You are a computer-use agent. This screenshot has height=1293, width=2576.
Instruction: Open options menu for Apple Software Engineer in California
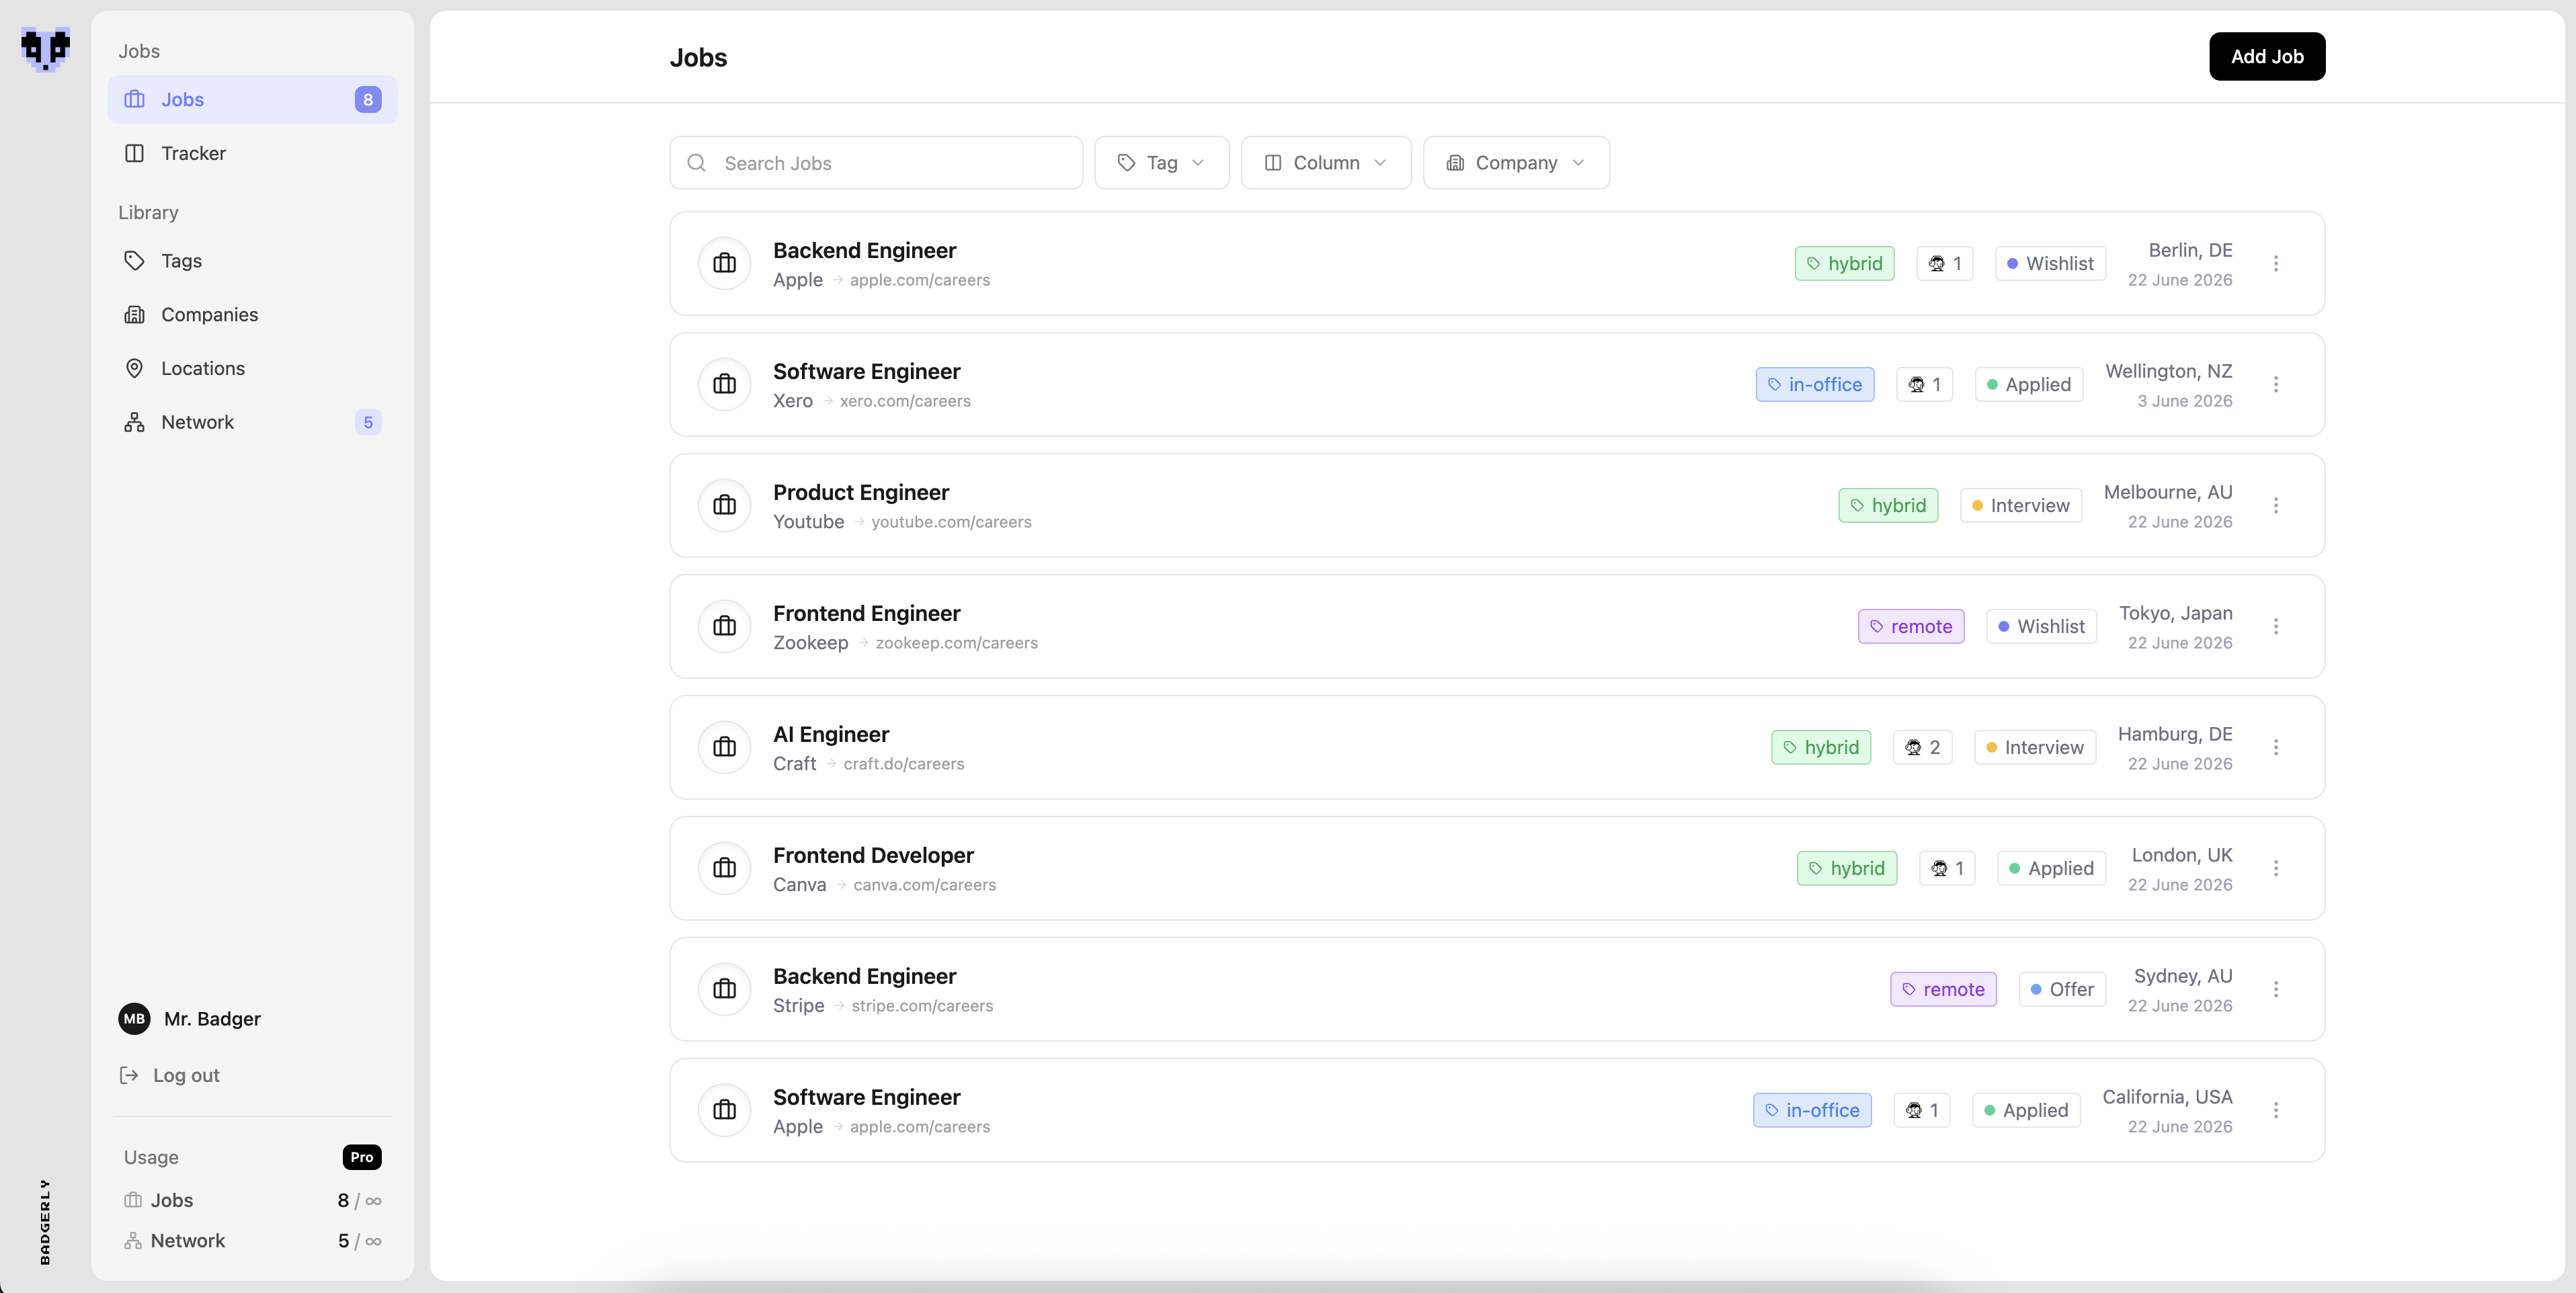tap(2276, 1111)
